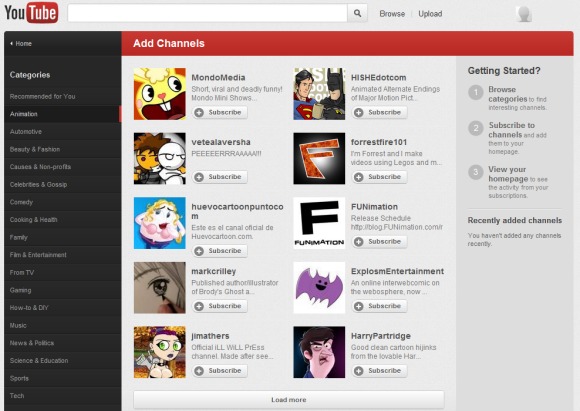Open MondoMedia channel thumbnail
This screenshot has width=580, height=411.
(x=160, y=94)
